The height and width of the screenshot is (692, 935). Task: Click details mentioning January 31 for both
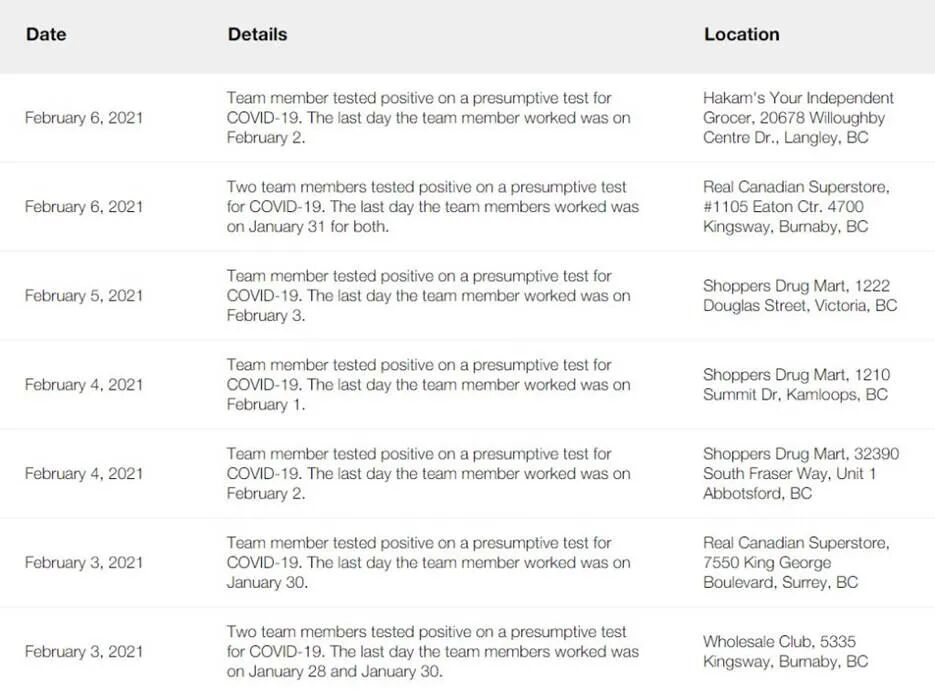(x=432, y=206)
